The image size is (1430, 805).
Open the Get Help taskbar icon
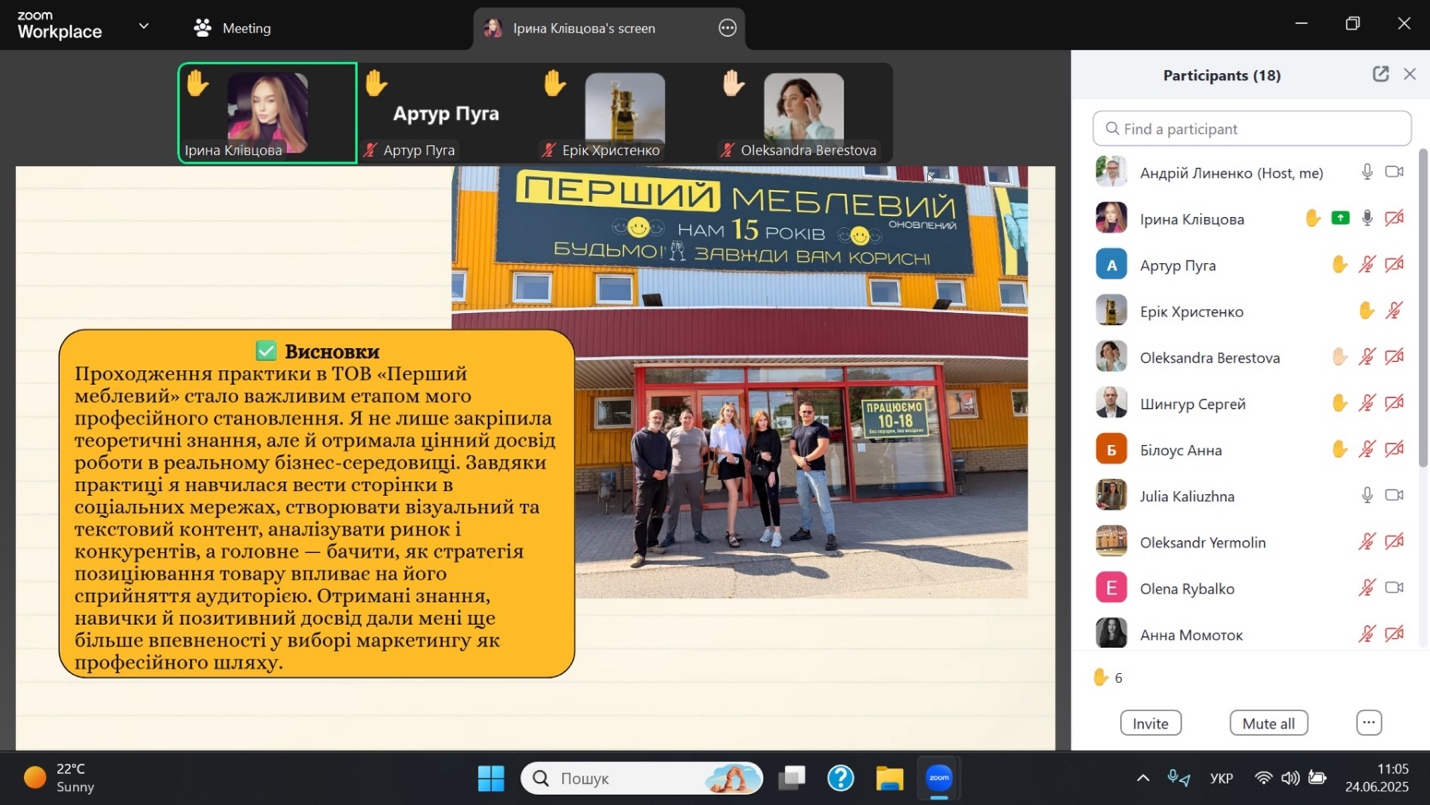pos(841,778)
